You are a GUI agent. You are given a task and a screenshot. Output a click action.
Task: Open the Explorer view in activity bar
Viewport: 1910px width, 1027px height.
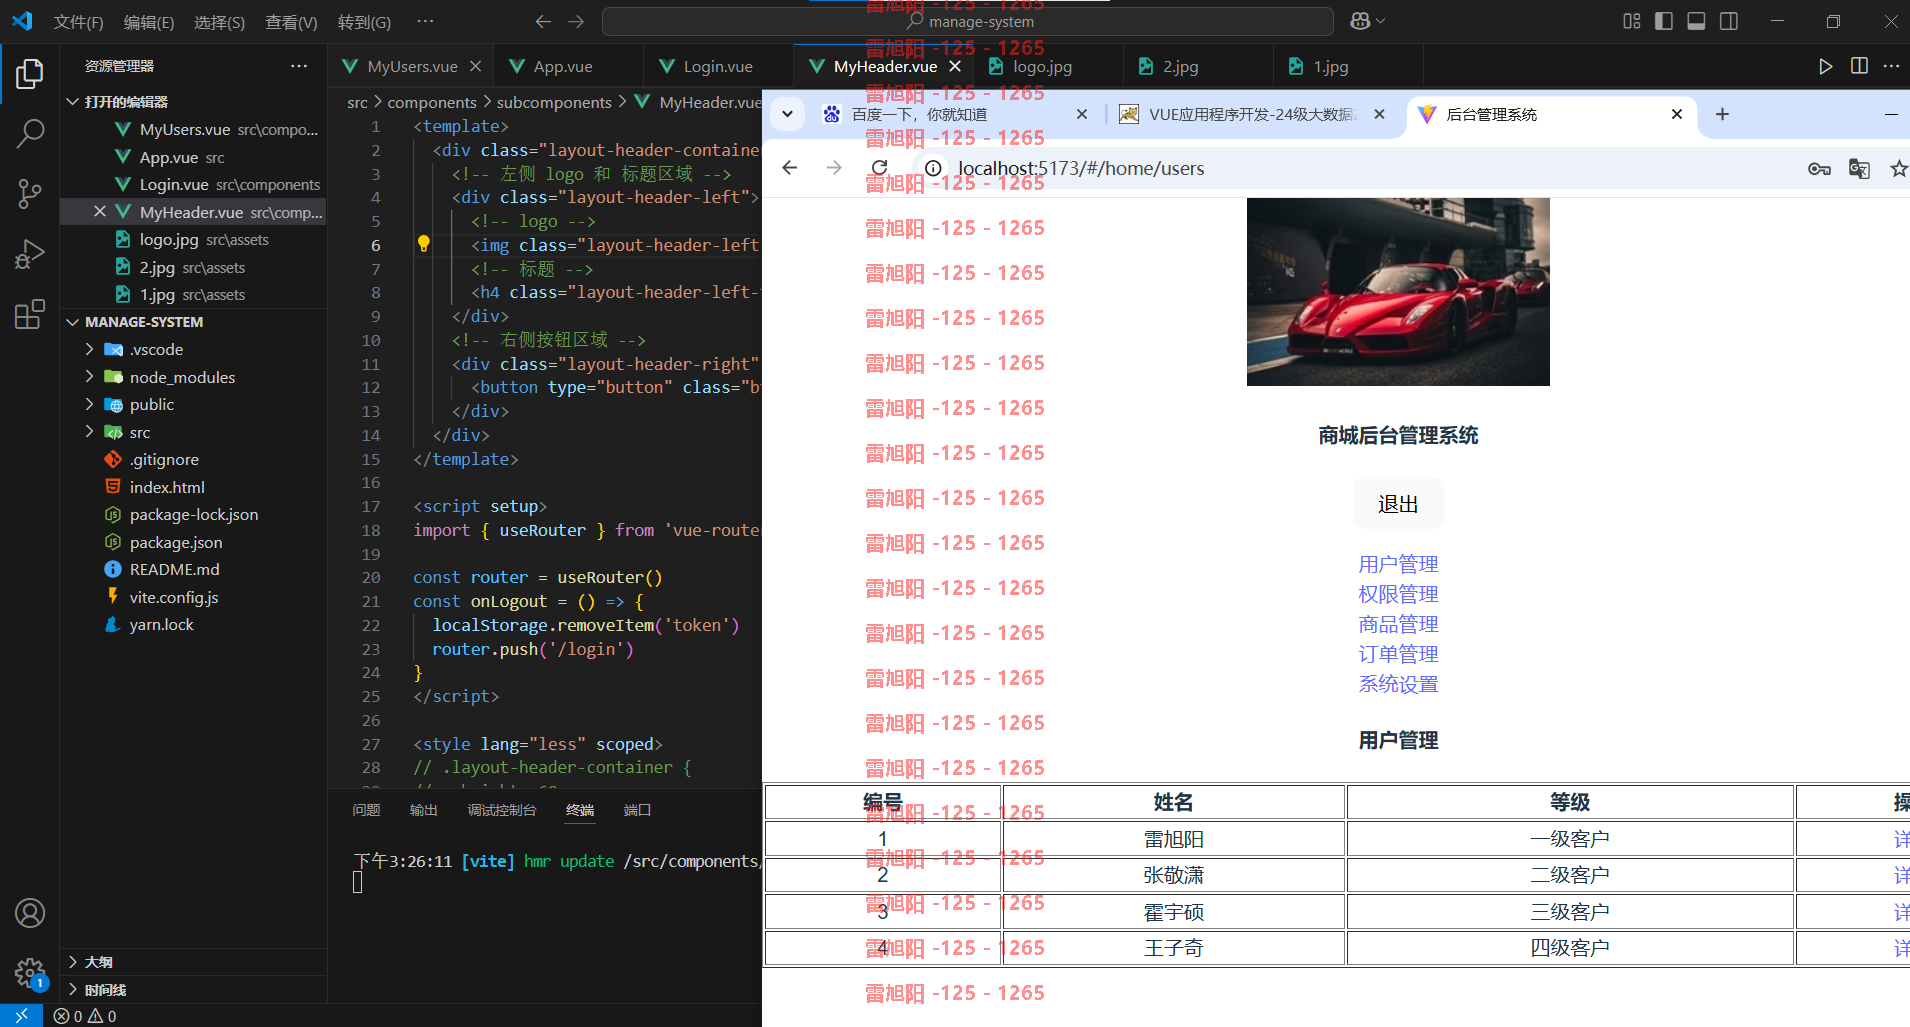(30, 74)
